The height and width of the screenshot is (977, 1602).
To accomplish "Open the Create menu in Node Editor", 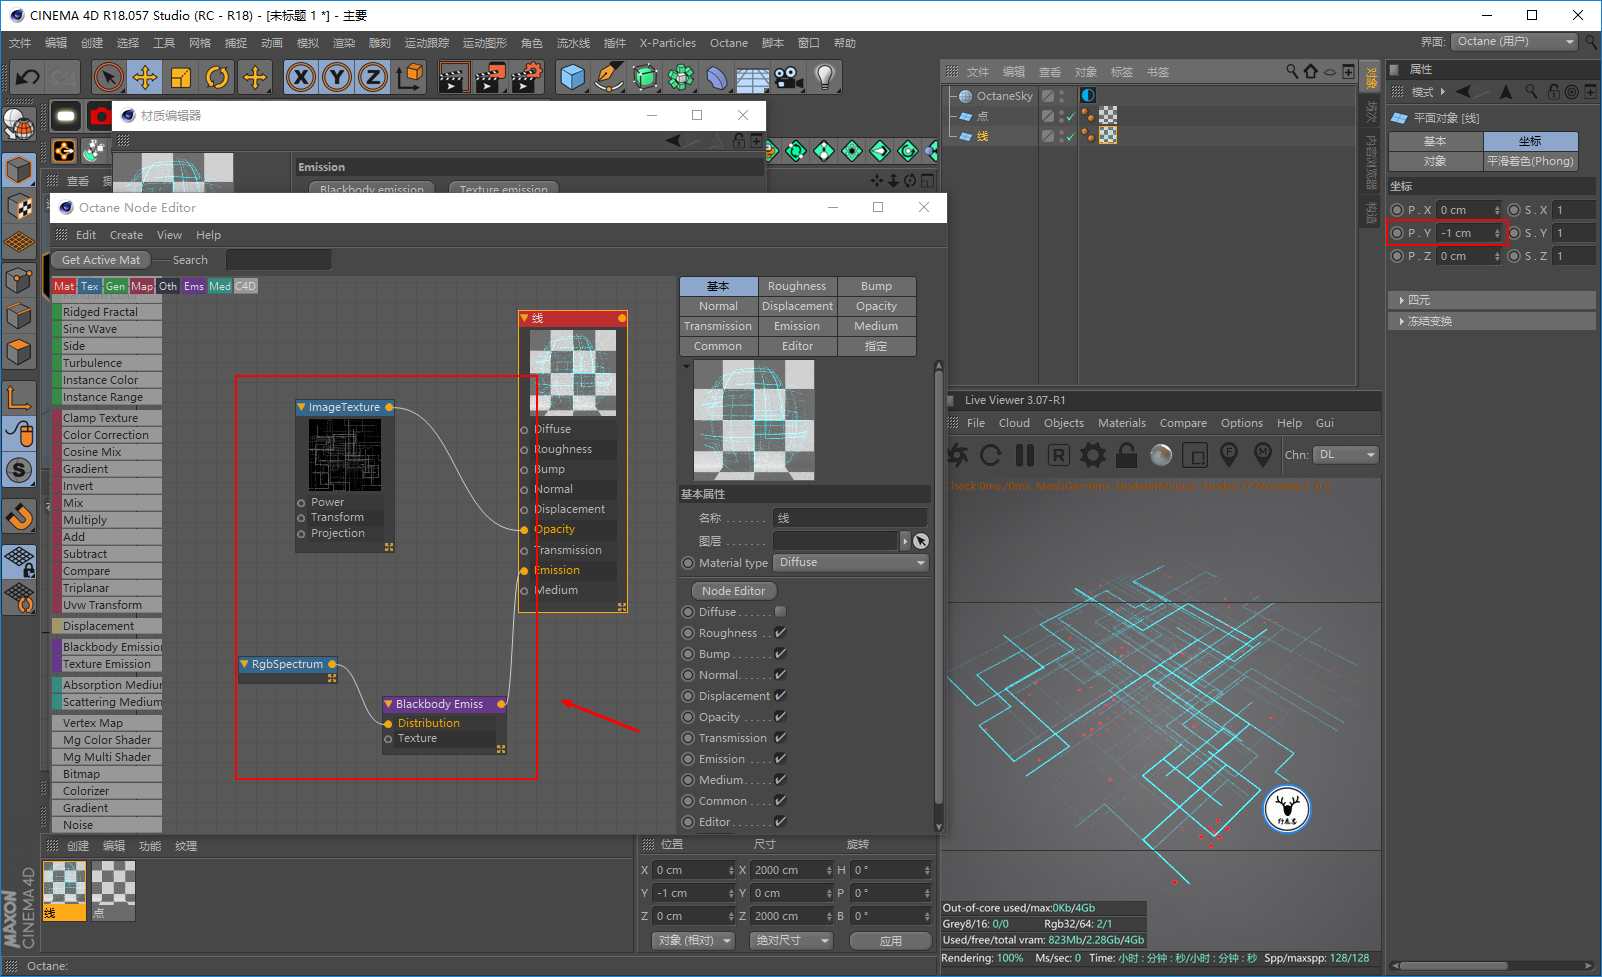I will pyautogui.click(x=126, y=235).
